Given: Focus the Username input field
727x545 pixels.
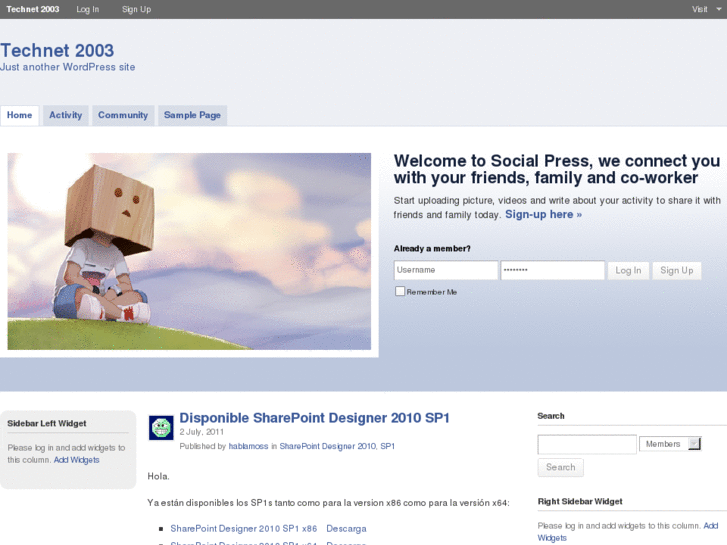Looking at the screenshot, I should point(446,270).
